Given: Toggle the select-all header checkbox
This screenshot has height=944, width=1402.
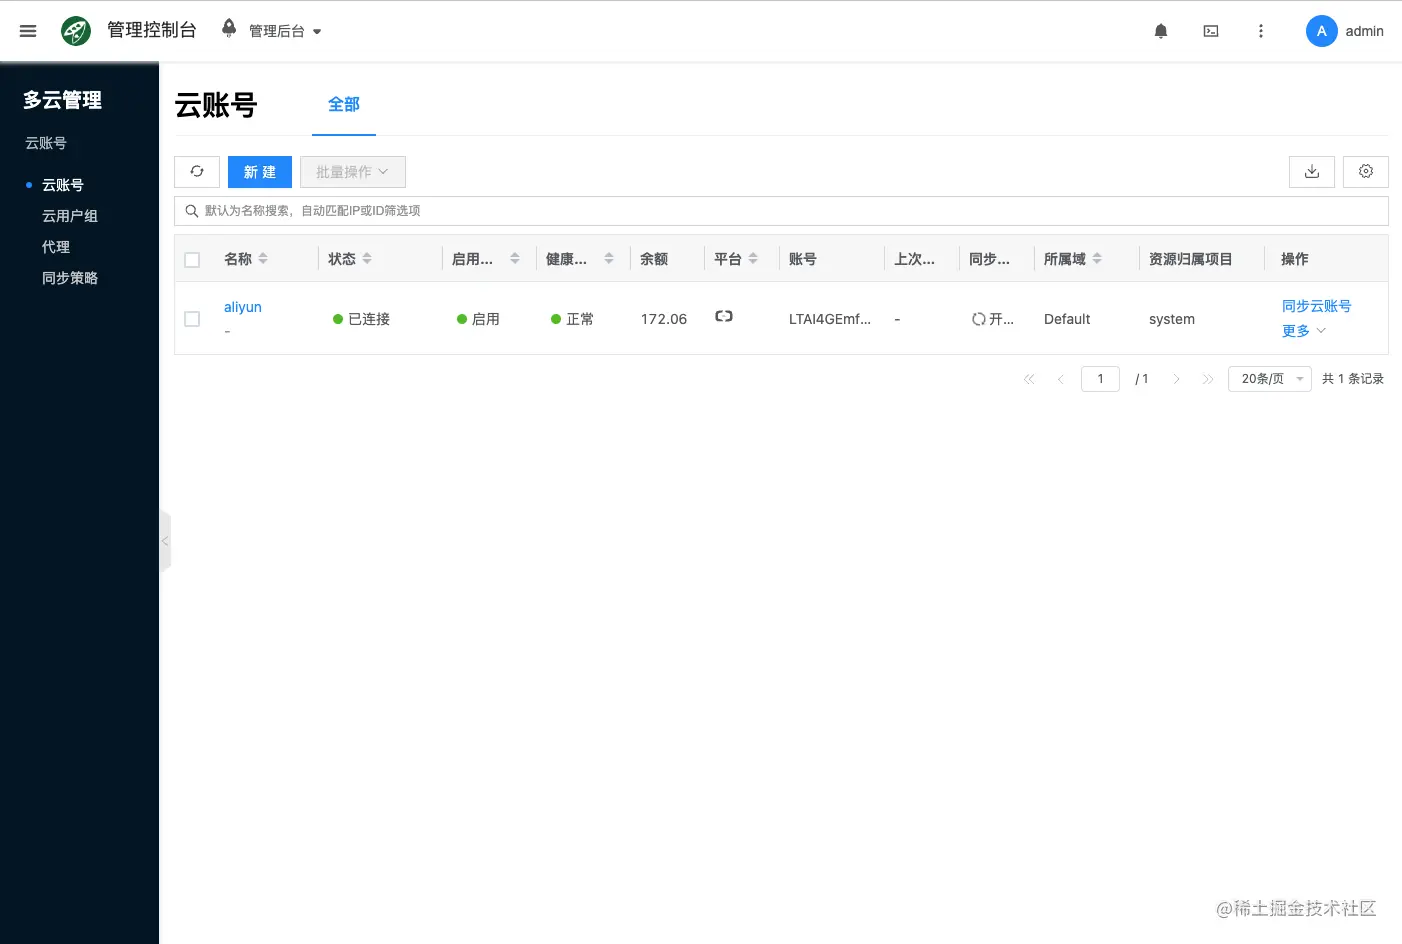Looking at the screenshot, I should (x=193, y=260).
